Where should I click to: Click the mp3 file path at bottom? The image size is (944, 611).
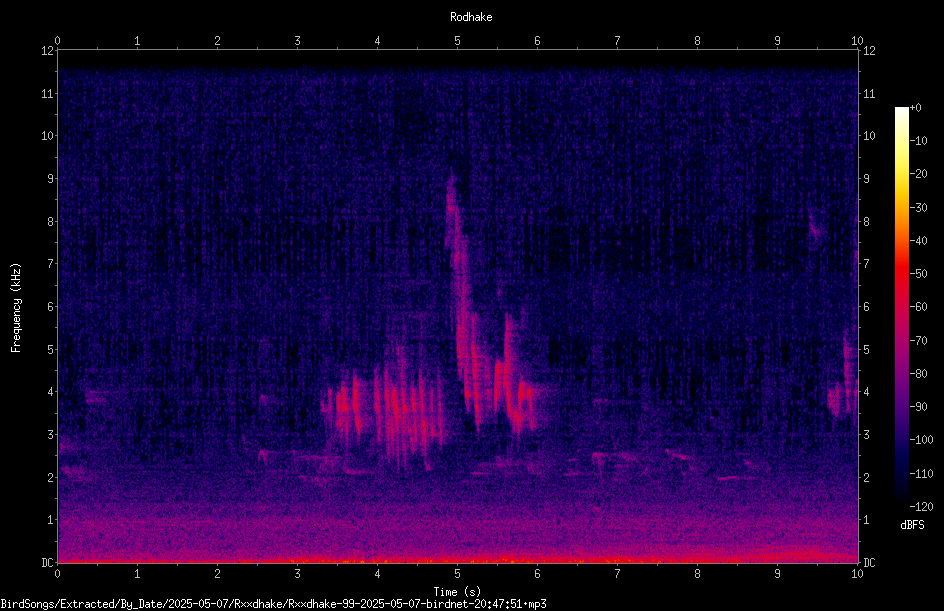coord(273,604)
